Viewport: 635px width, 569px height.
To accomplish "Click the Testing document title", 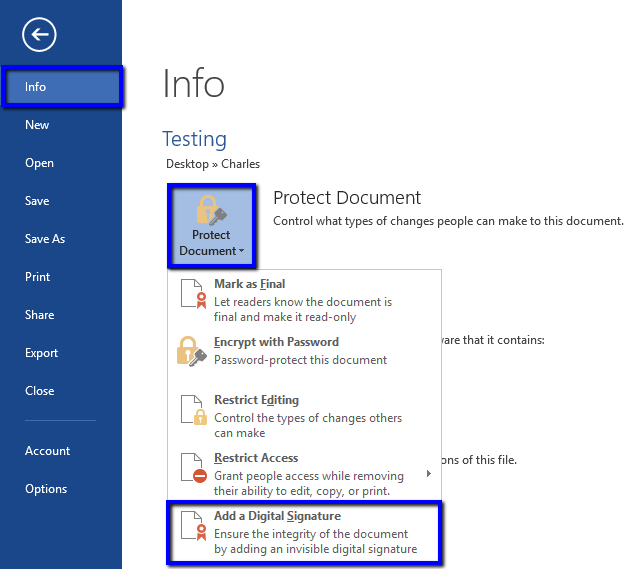I will [194, 139].
